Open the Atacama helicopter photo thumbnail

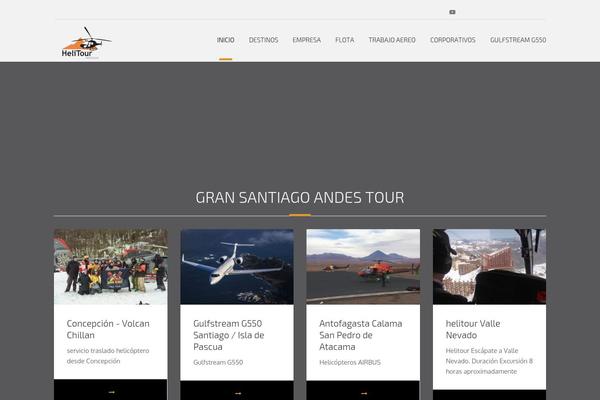click(363, 266)
